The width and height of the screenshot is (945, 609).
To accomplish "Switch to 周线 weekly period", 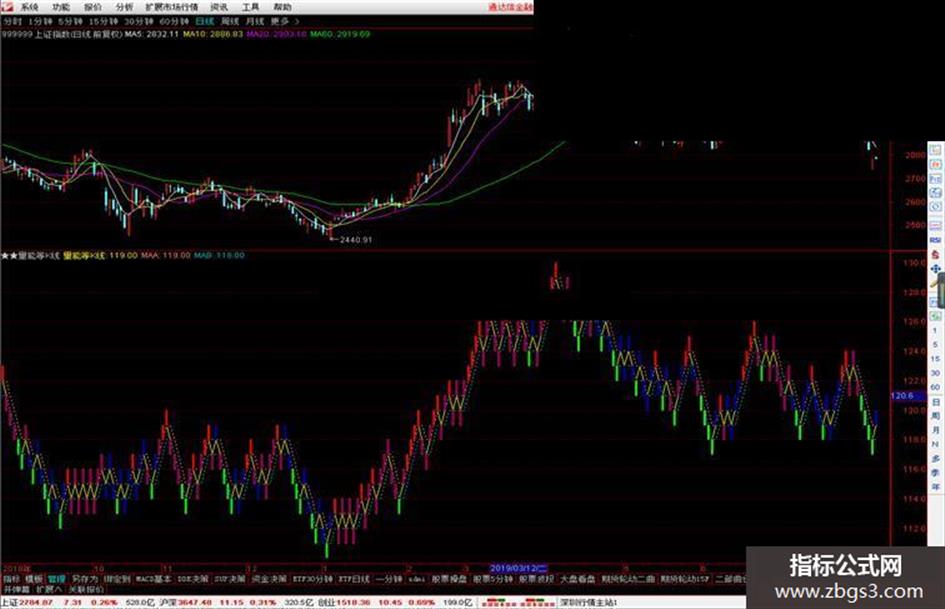I will coord(229,20).
